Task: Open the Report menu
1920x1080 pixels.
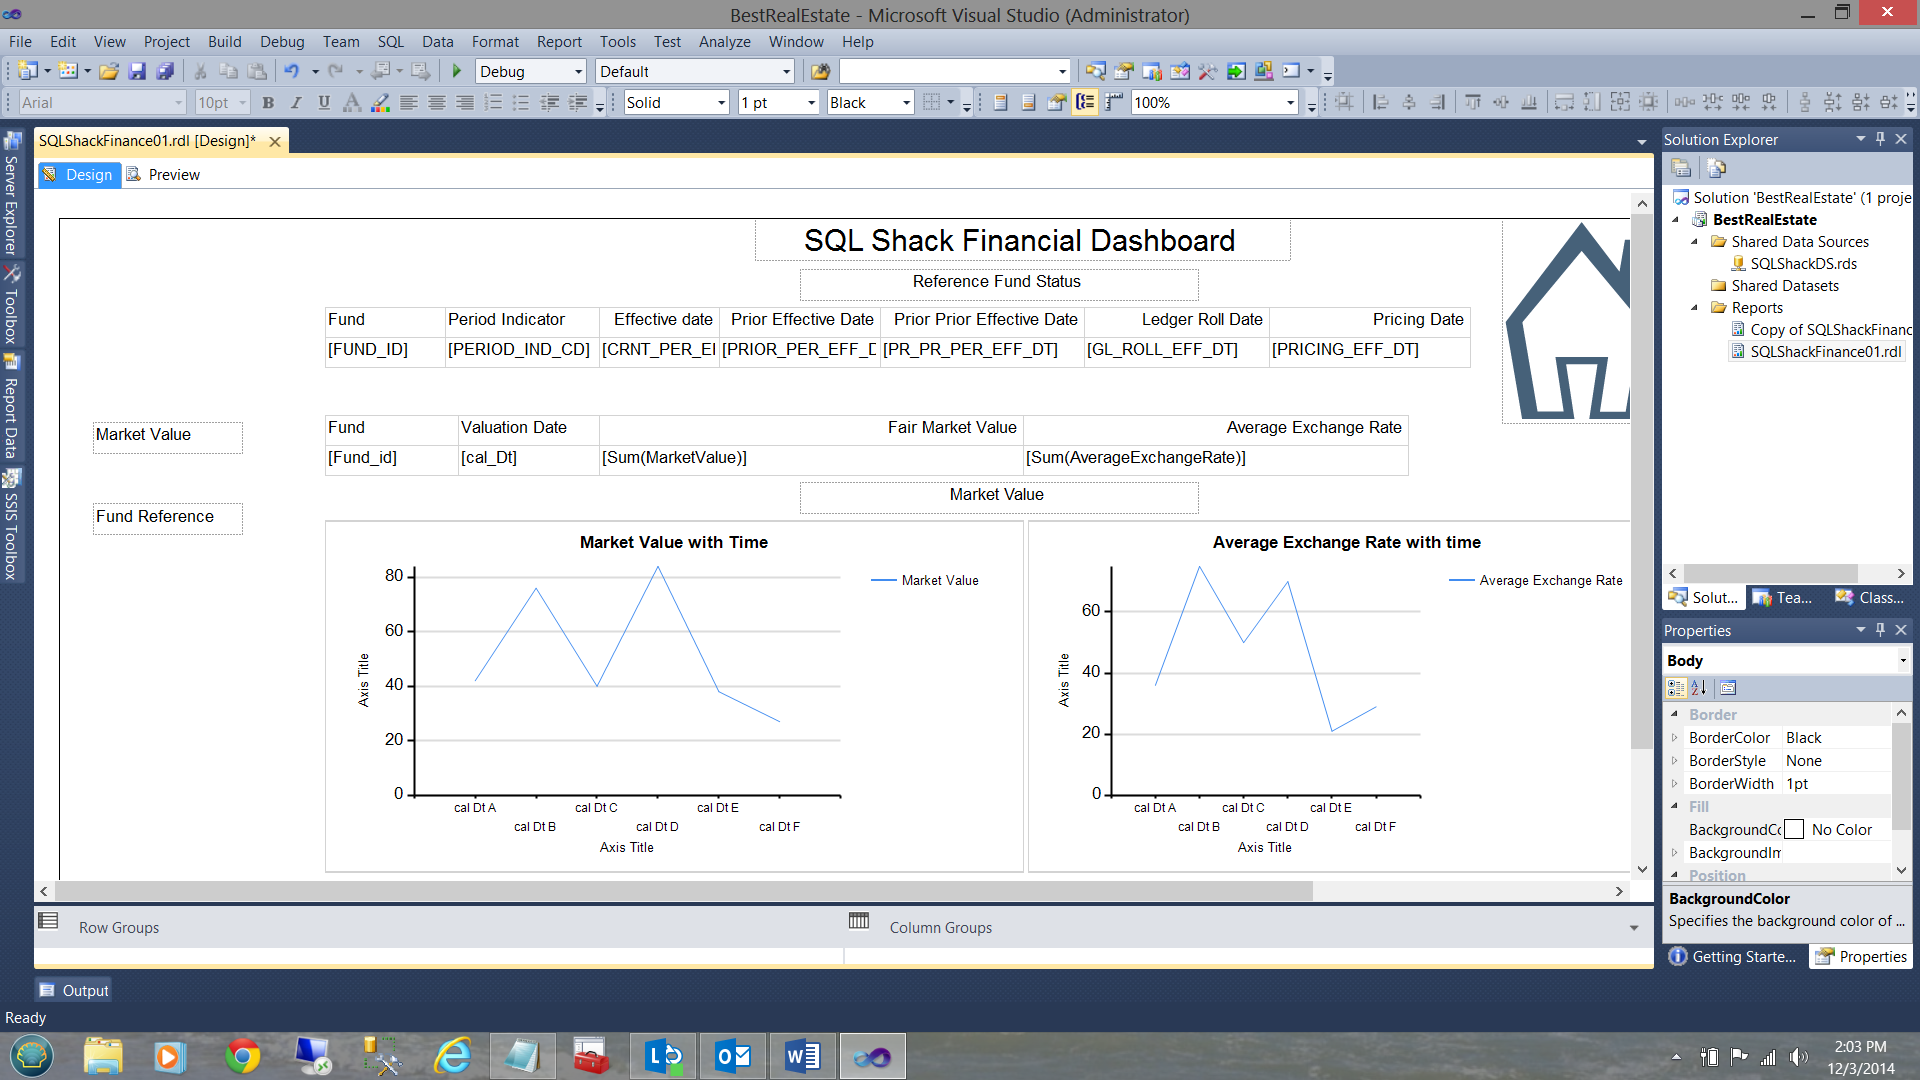Action: tap(558, 42)
